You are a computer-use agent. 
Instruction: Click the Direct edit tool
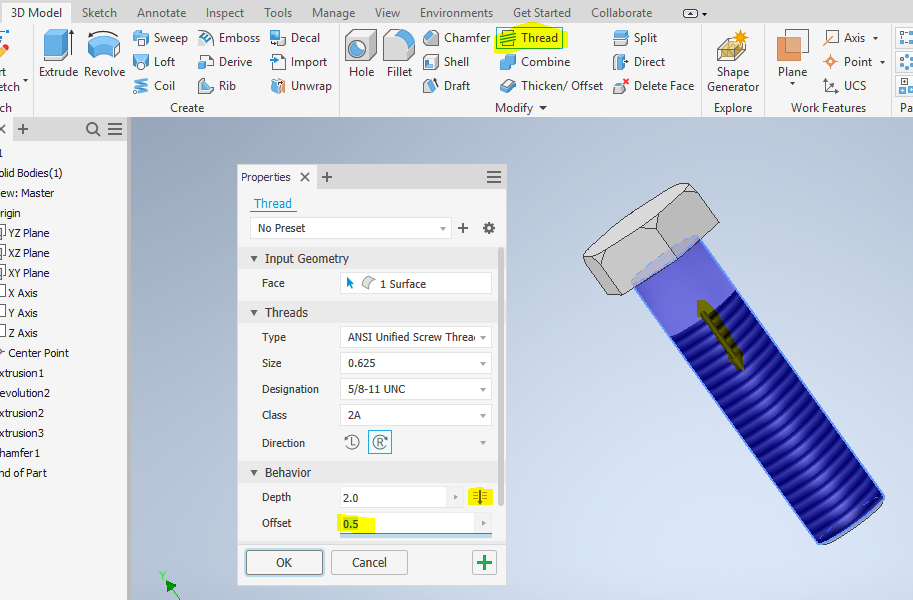tap(639, 62)
